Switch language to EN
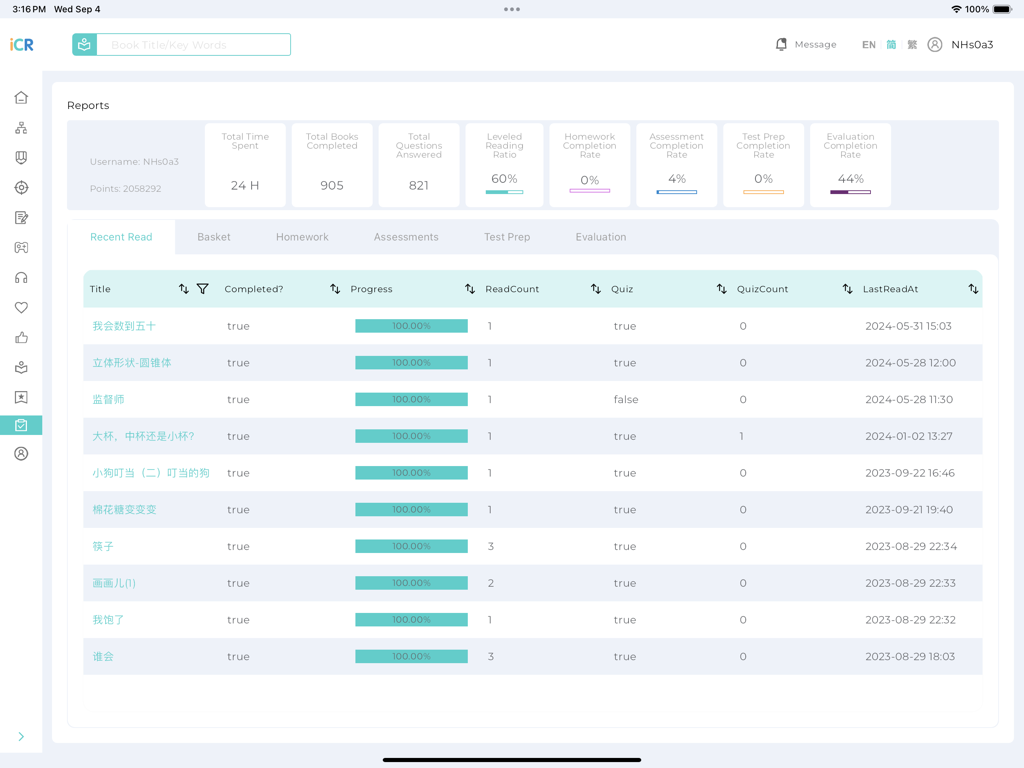Viewport: 1024px width, 768px height. [868, 44]
